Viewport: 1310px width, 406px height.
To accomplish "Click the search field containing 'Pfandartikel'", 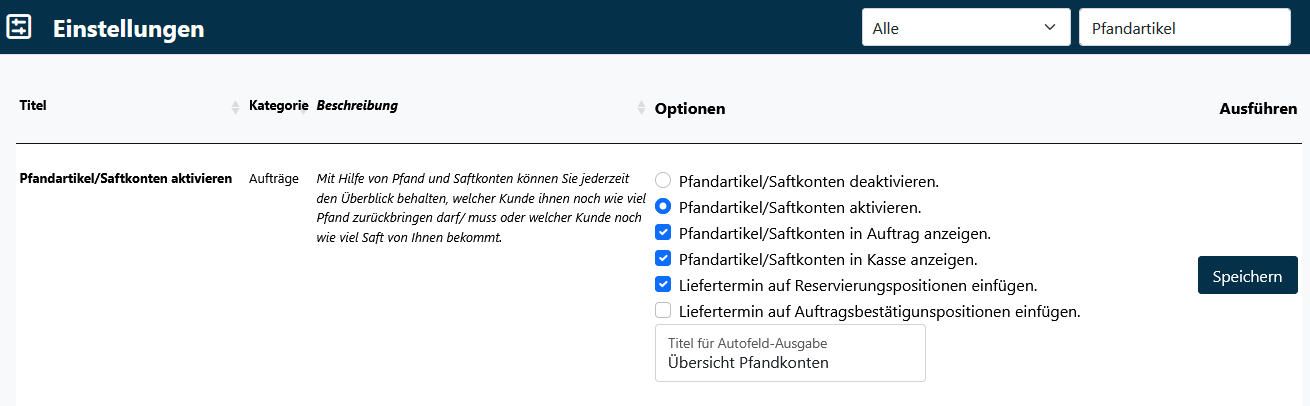I will click(x=1184, y=28).
